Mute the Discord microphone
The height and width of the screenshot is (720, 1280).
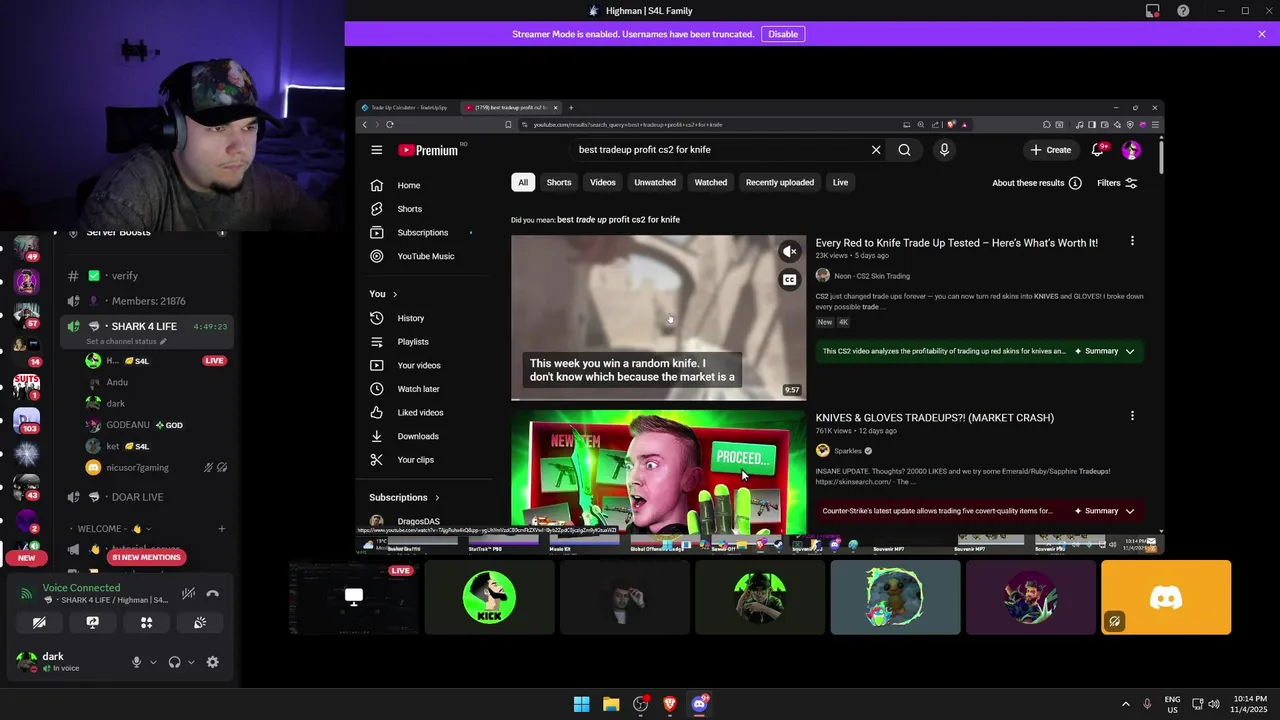pos(137,662)
